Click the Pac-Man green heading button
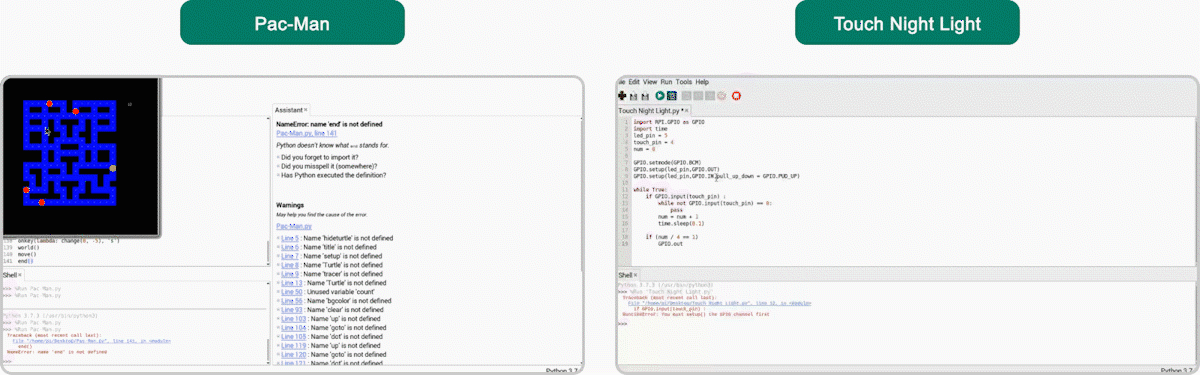Screen dimensions: 1200x375 (292, 24)
